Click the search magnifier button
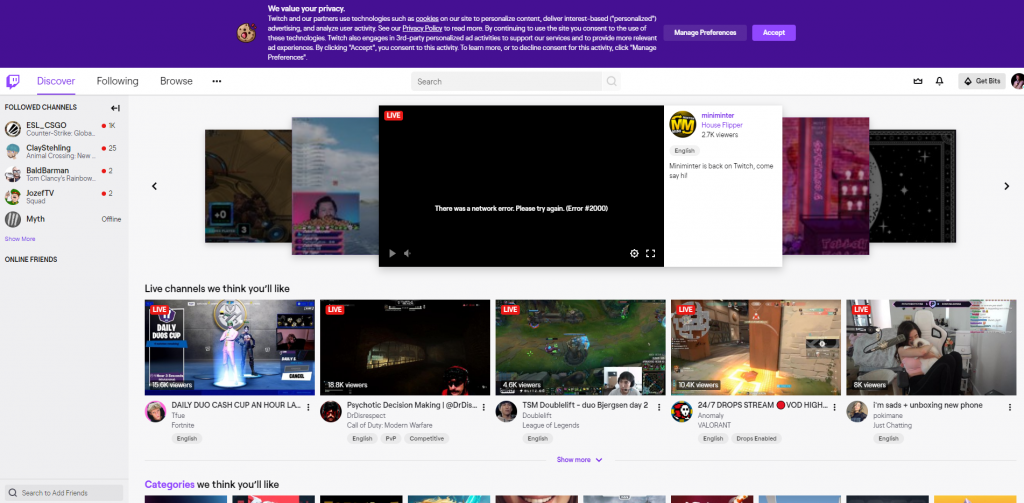Image resolution: width=1024 pixels, height=503 pixels. click(611, 82)
